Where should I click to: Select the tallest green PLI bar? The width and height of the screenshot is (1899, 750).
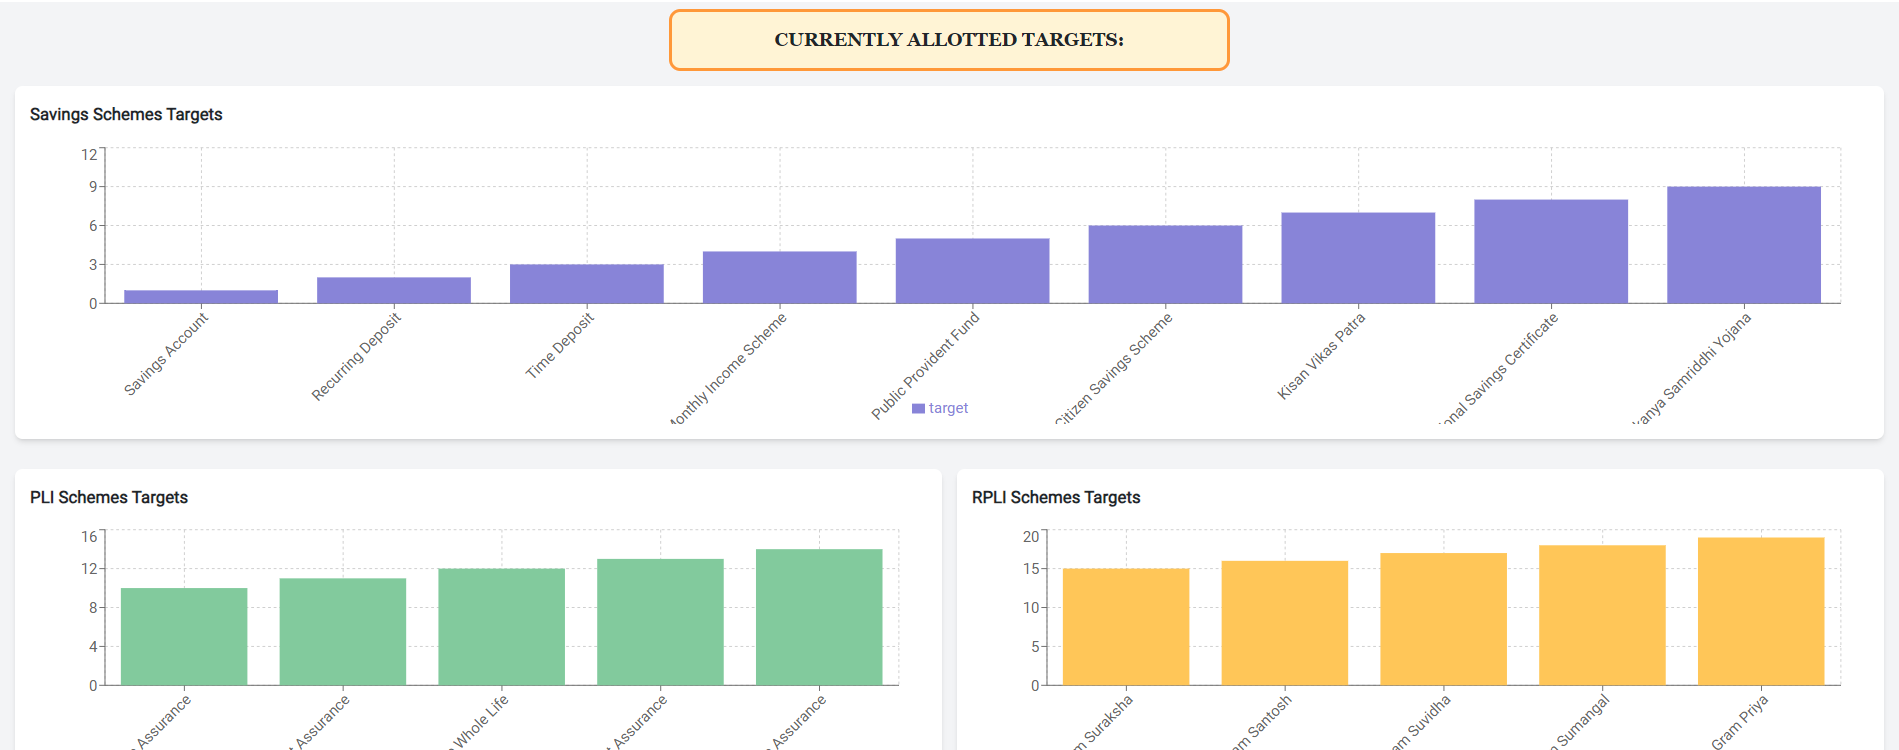tap(819, 617)
